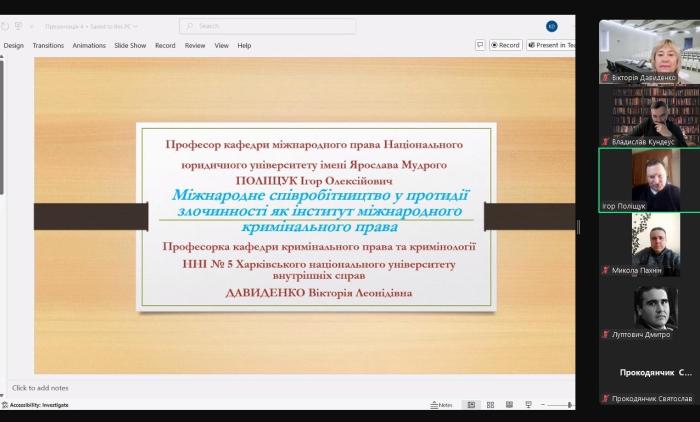Screen dimensions: 700x422
Task: Start Slide Show from status bar icon
Action: 527,405
